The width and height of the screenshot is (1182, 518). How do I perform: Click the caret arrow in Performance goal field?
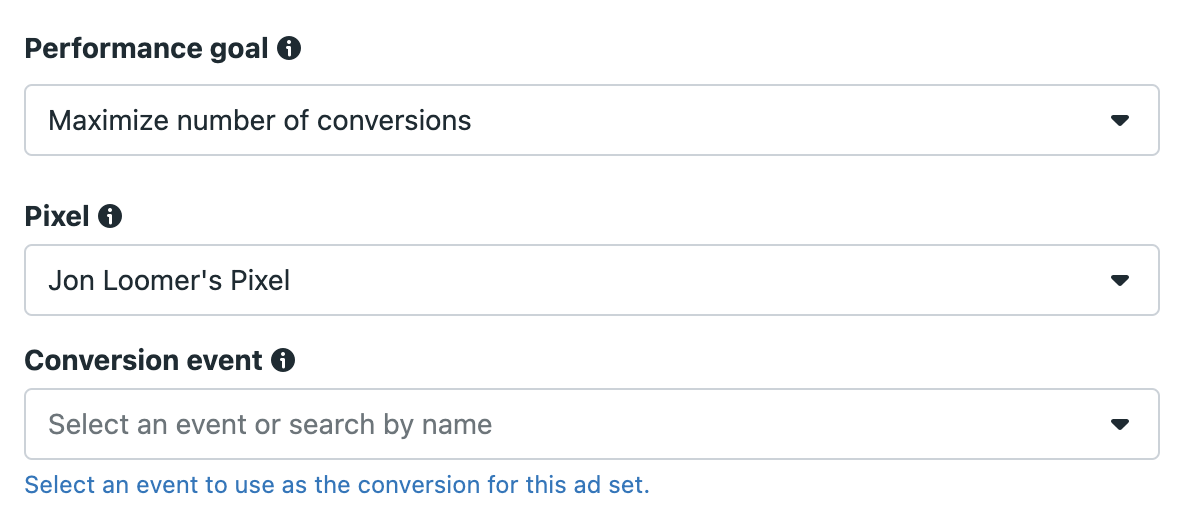coord(1119,121)
